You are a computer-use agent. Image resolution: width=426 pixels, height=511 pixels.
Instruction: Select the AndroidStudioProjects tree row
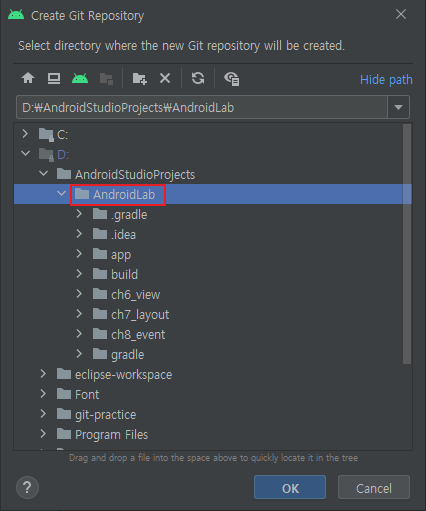click(213, 174)
